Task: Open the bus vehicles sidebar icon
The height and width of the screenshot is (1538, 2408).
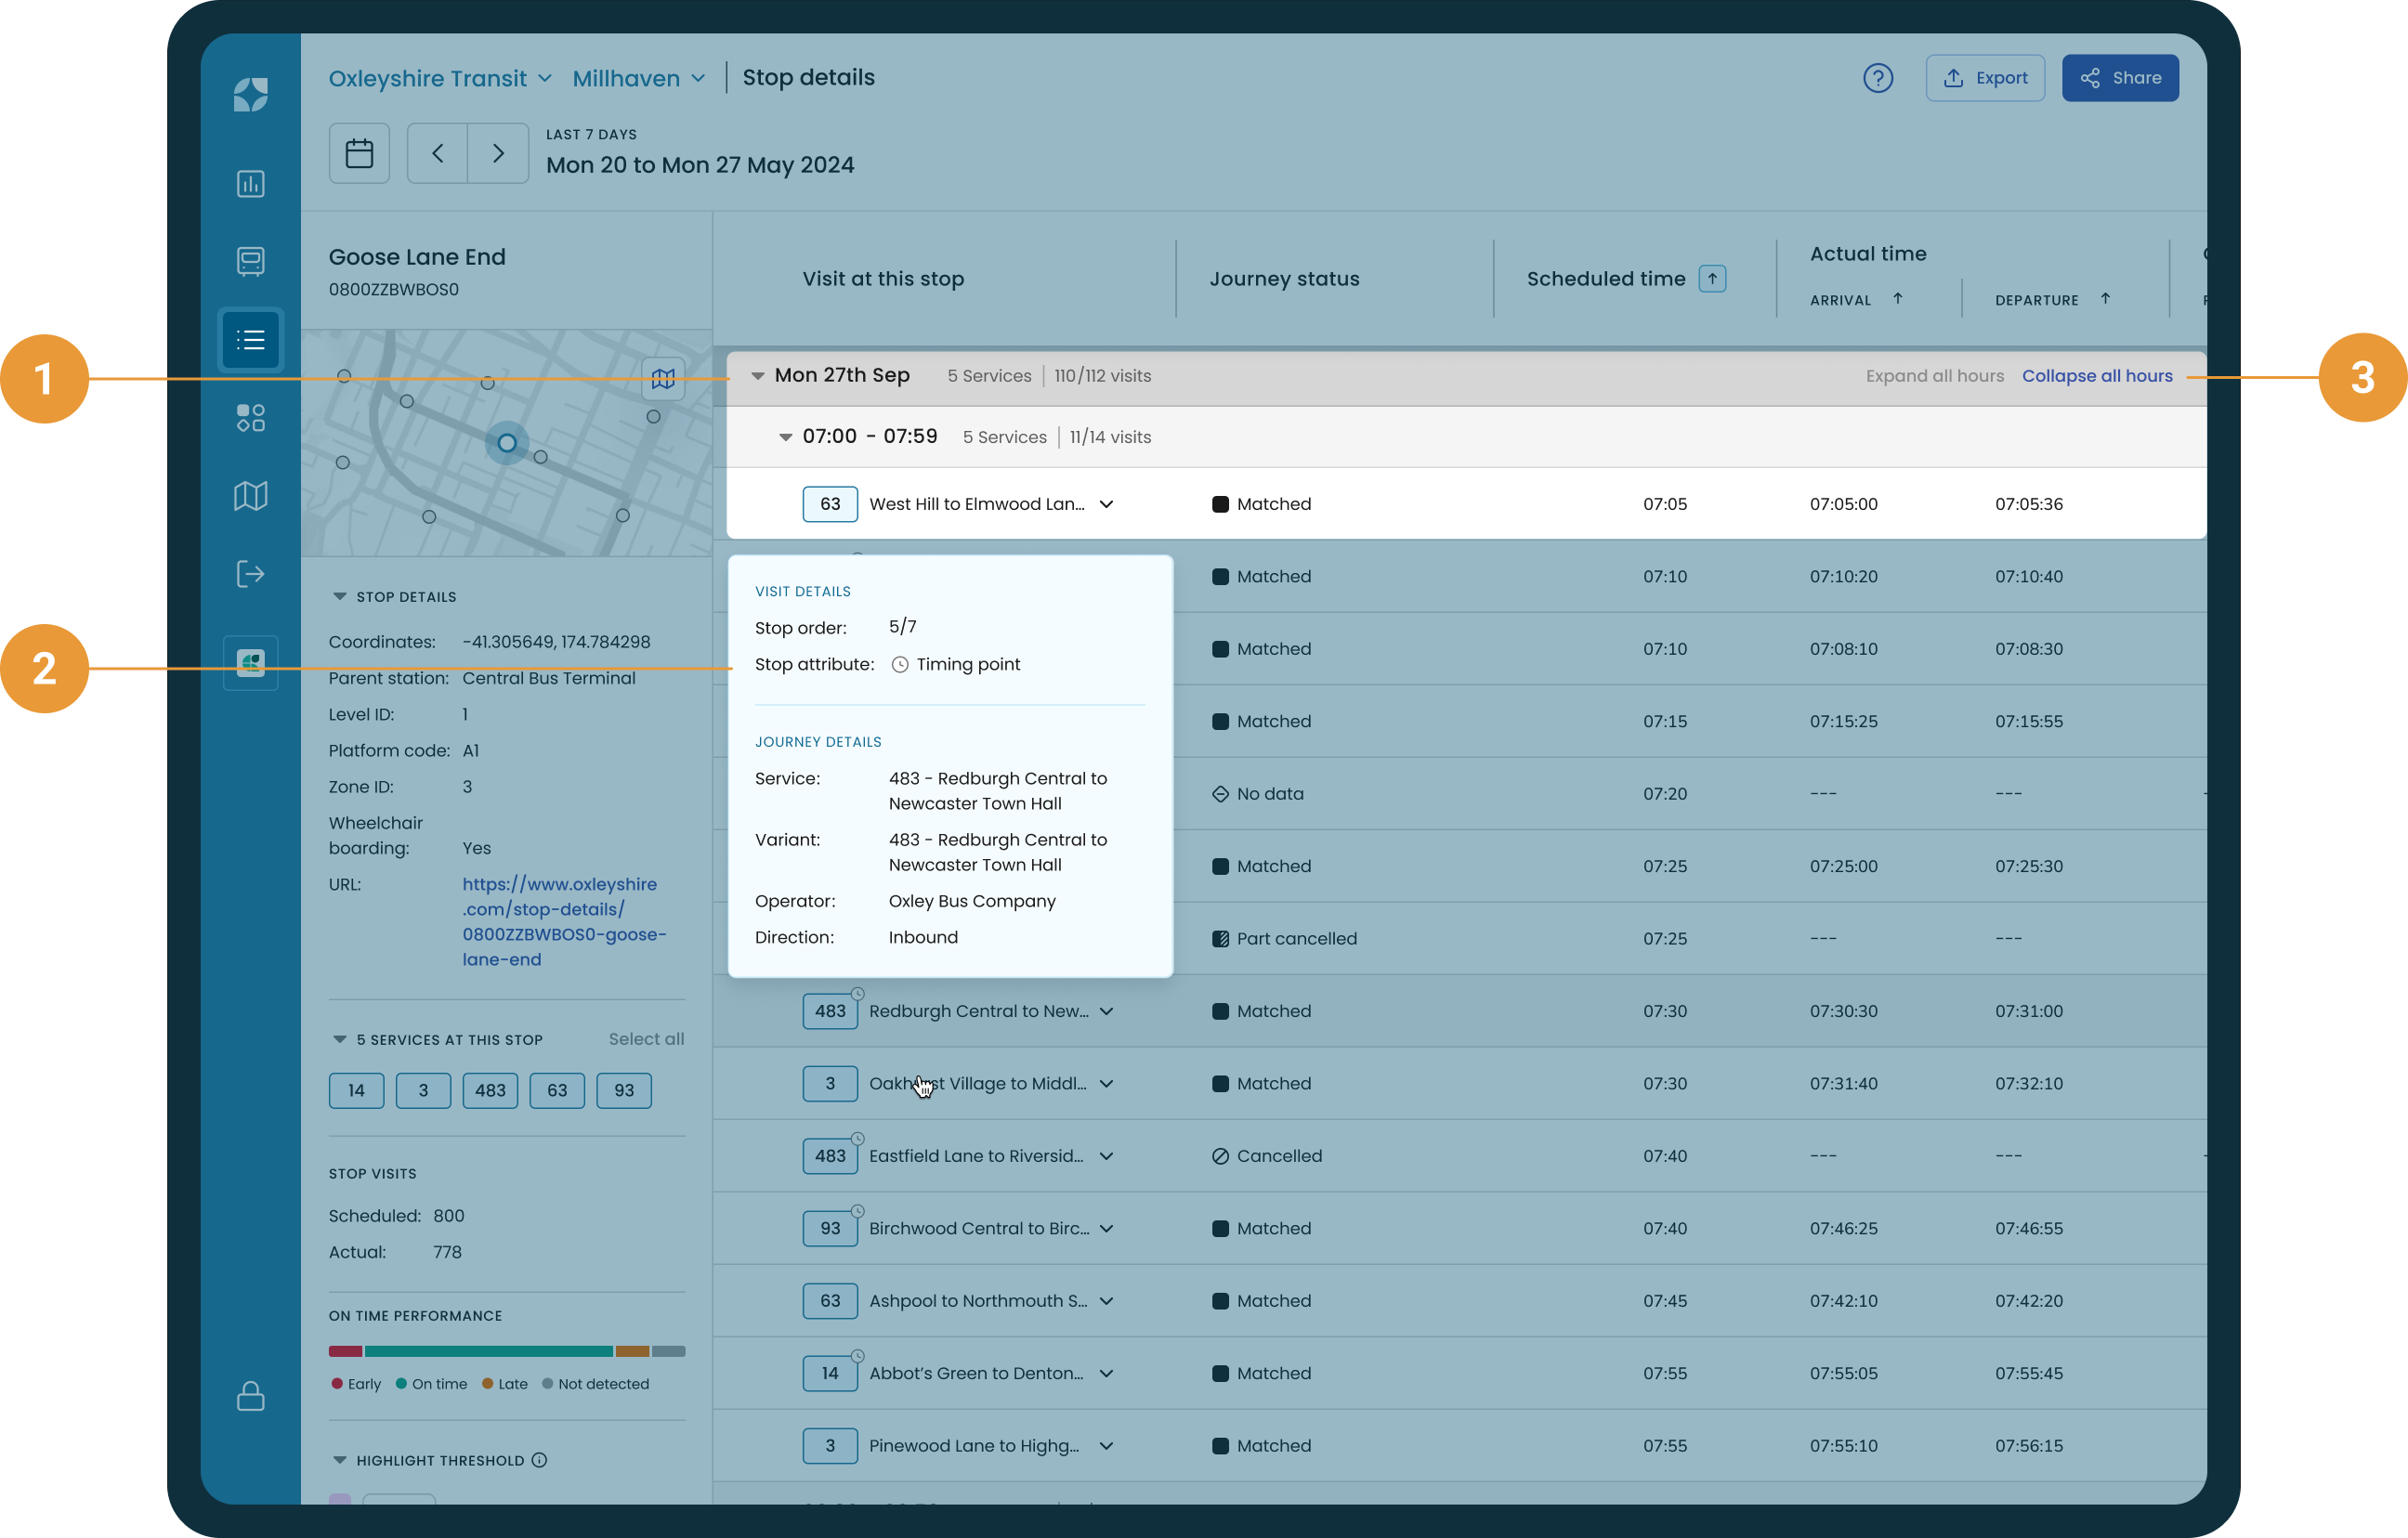Action: [x=250, y=261]
